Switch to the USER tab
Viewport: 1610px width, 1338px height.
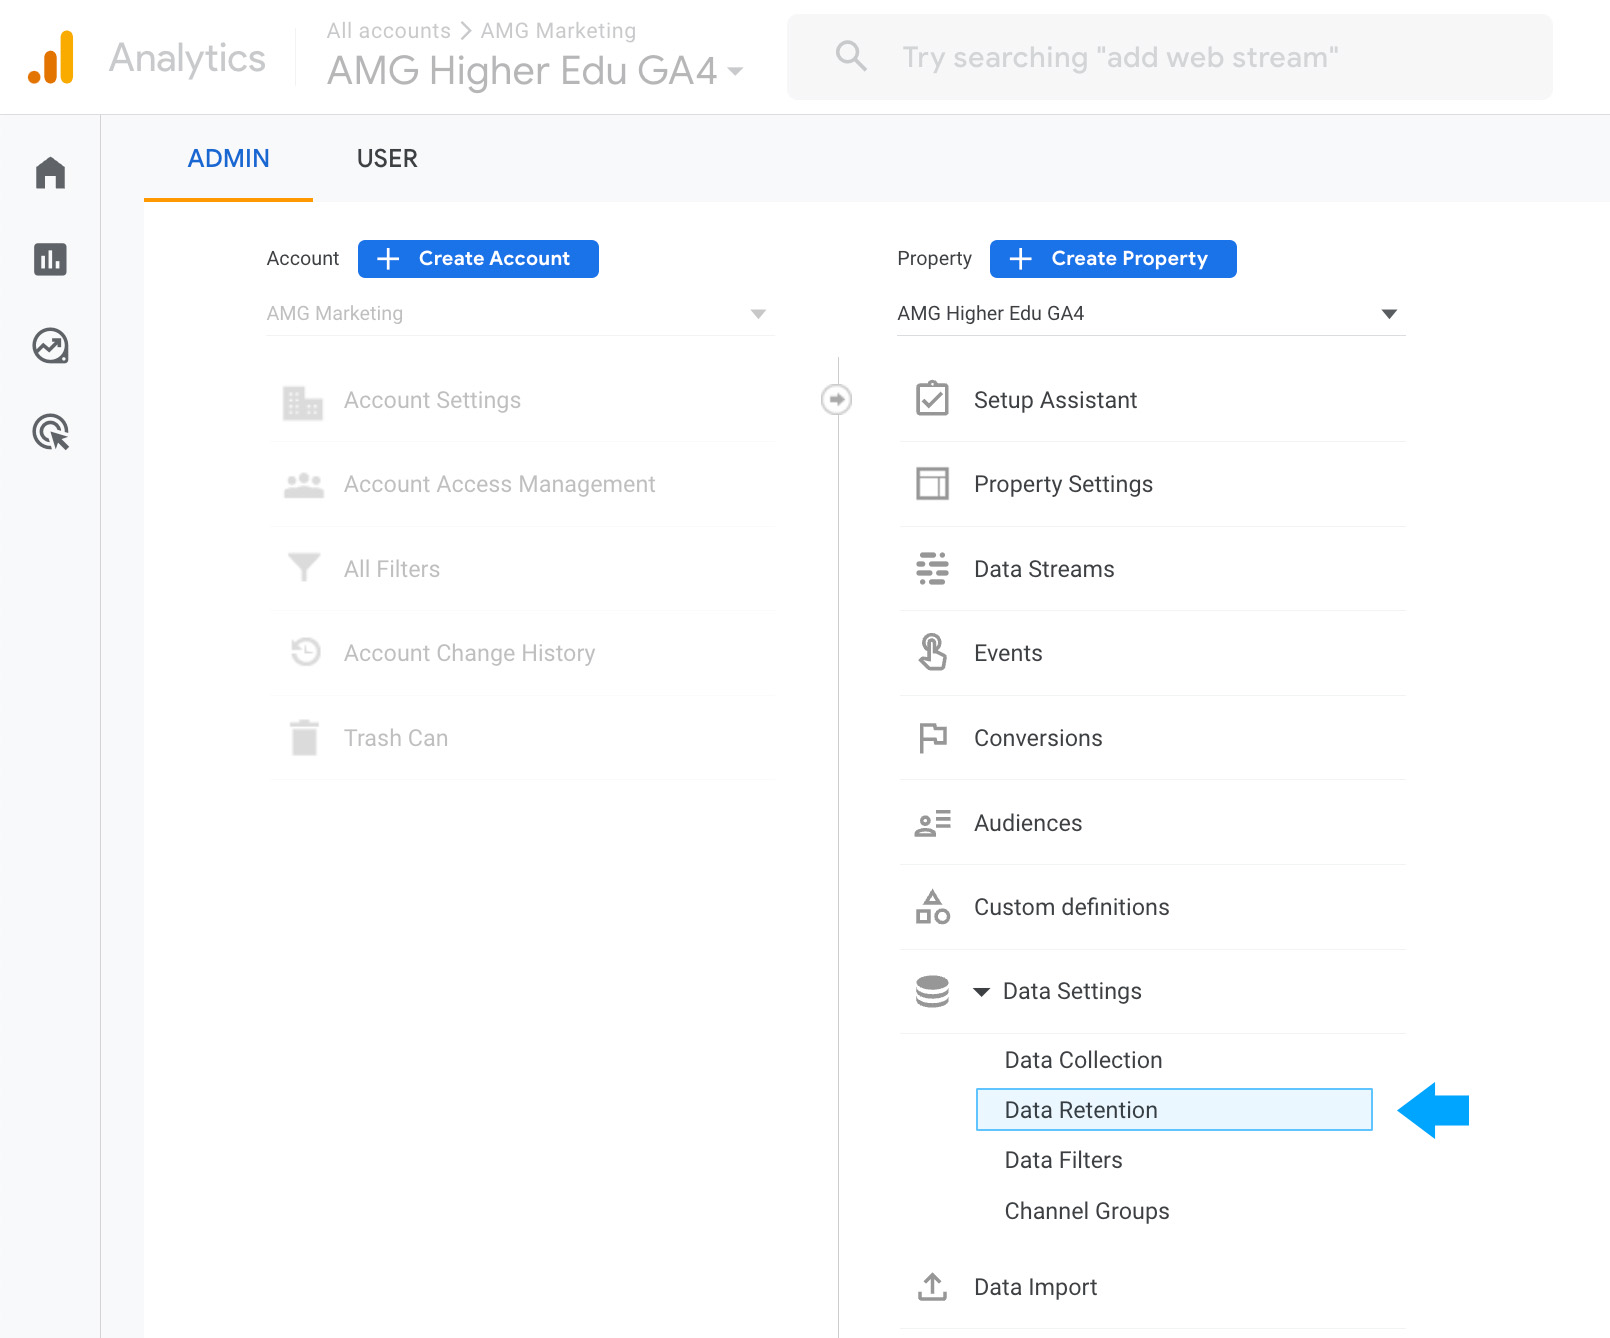point(387,159)
